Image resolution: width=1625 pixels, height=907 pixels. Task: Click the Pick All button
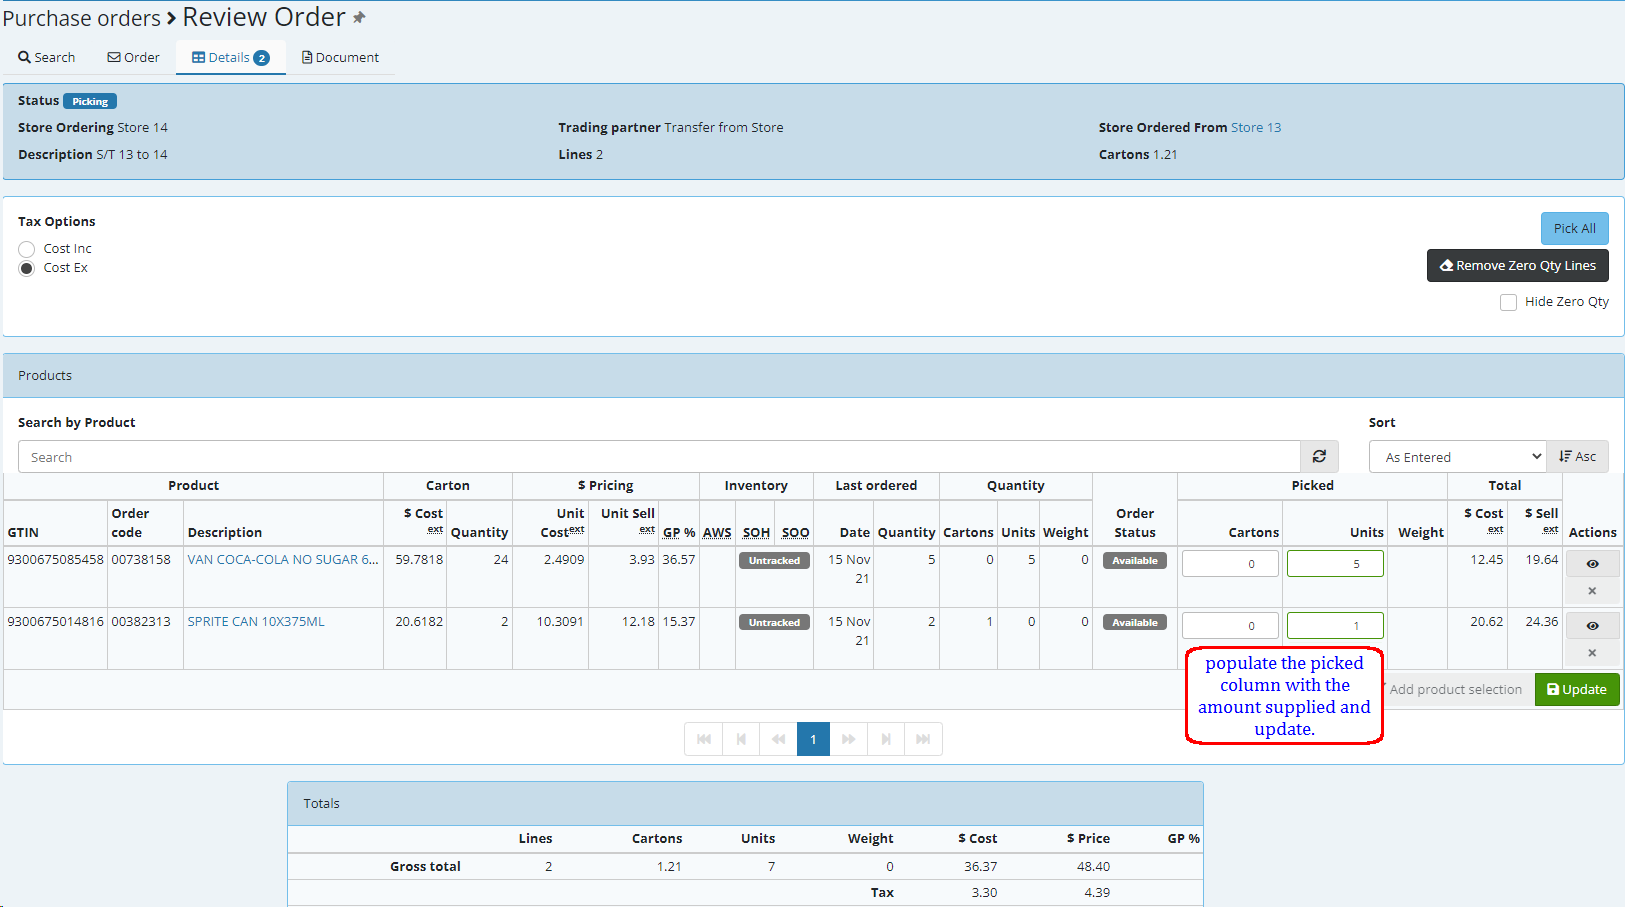click(x=1574, y=228)
